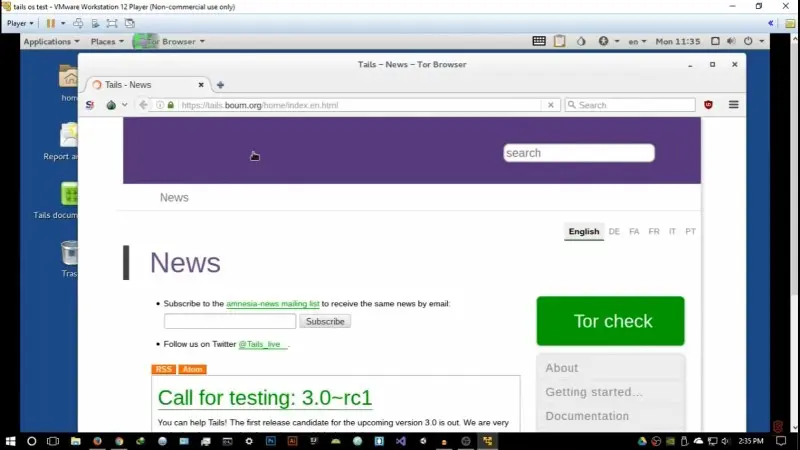The image size is (800, 450).
Task: Open the amnesia-news mailing list link
Action: (273, 304)
